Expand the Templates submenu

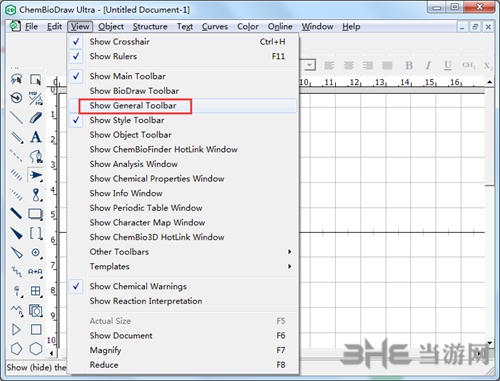coord(182,266)
